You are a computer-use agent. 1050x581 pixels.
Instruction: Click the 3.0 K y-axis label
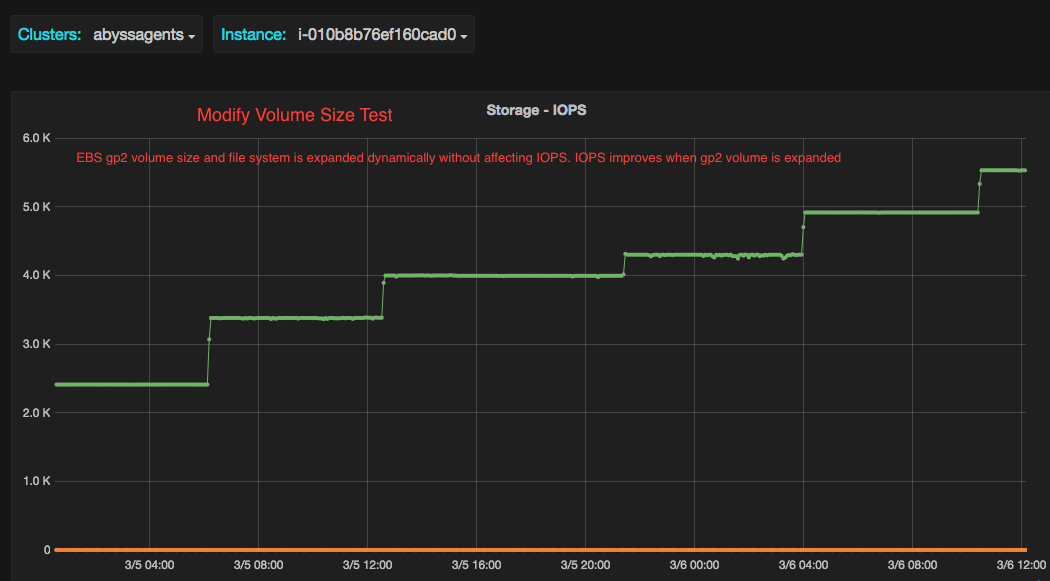pyautogui.click(x=36, y=343)
